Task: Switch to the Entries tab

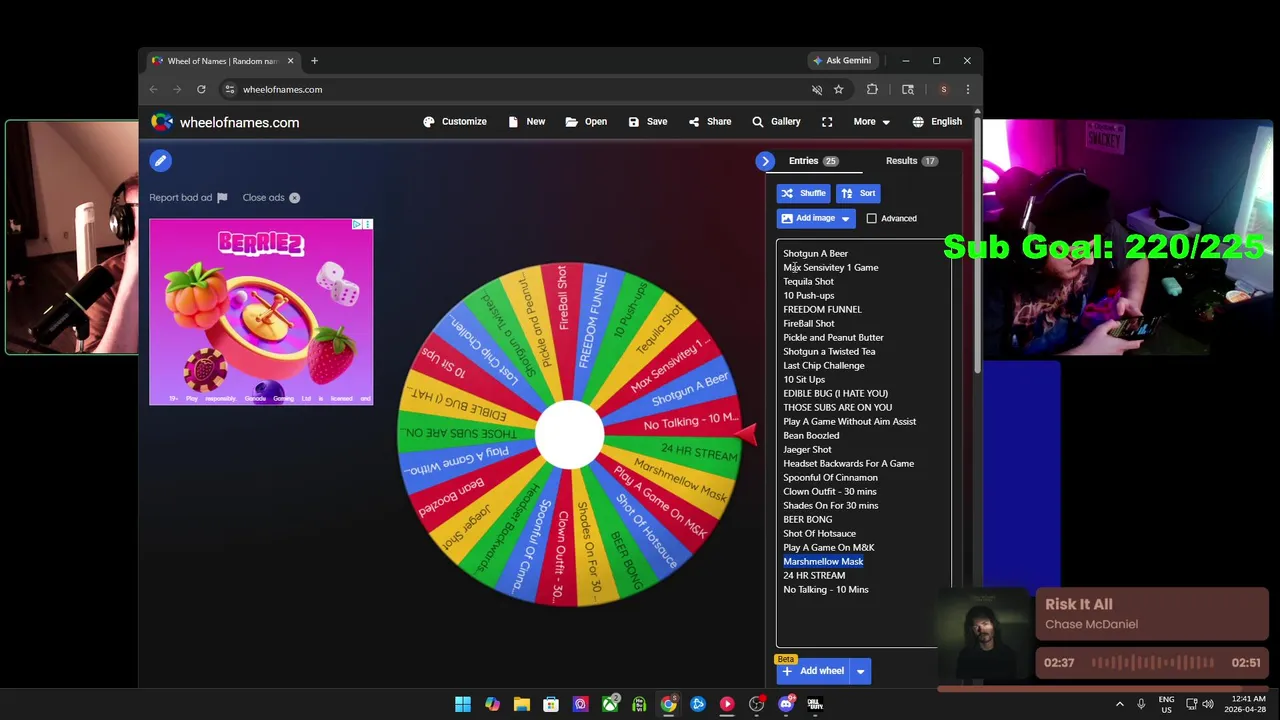Action: tap(813, 161)
